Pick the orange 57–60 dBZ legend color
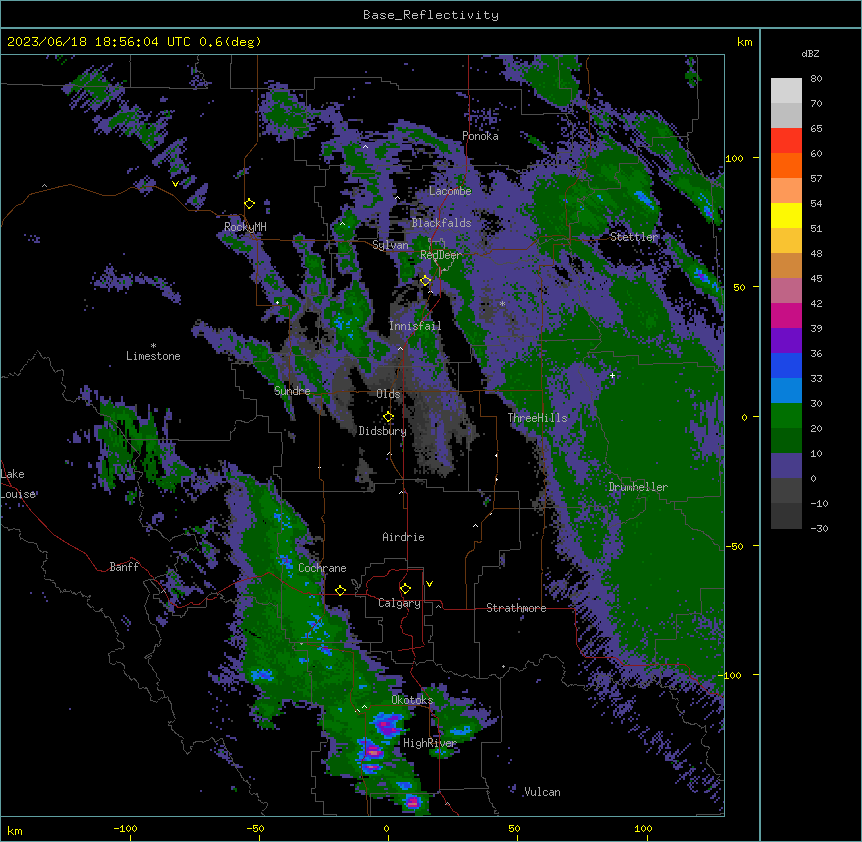 click(x=786, y=165)
